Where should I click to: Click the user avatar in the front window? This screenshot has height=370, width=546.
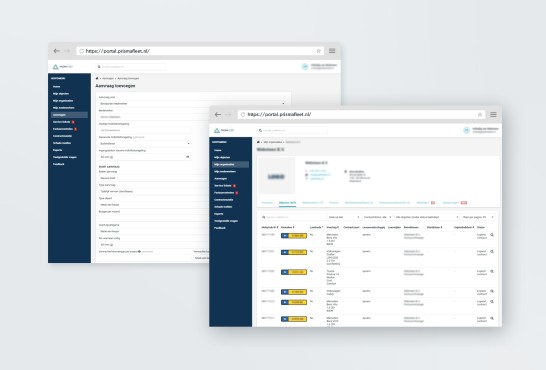coord(466,130)
